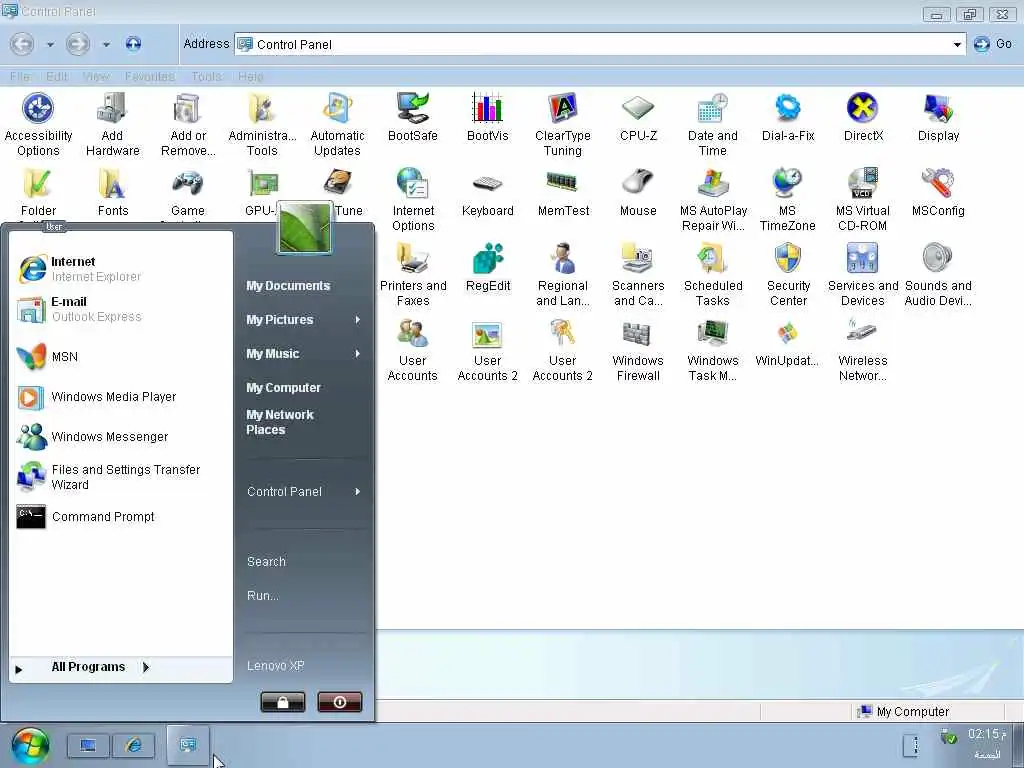1024x768 pixels.
Task: Launch the BootSafe icon
Action: point(413,118)
